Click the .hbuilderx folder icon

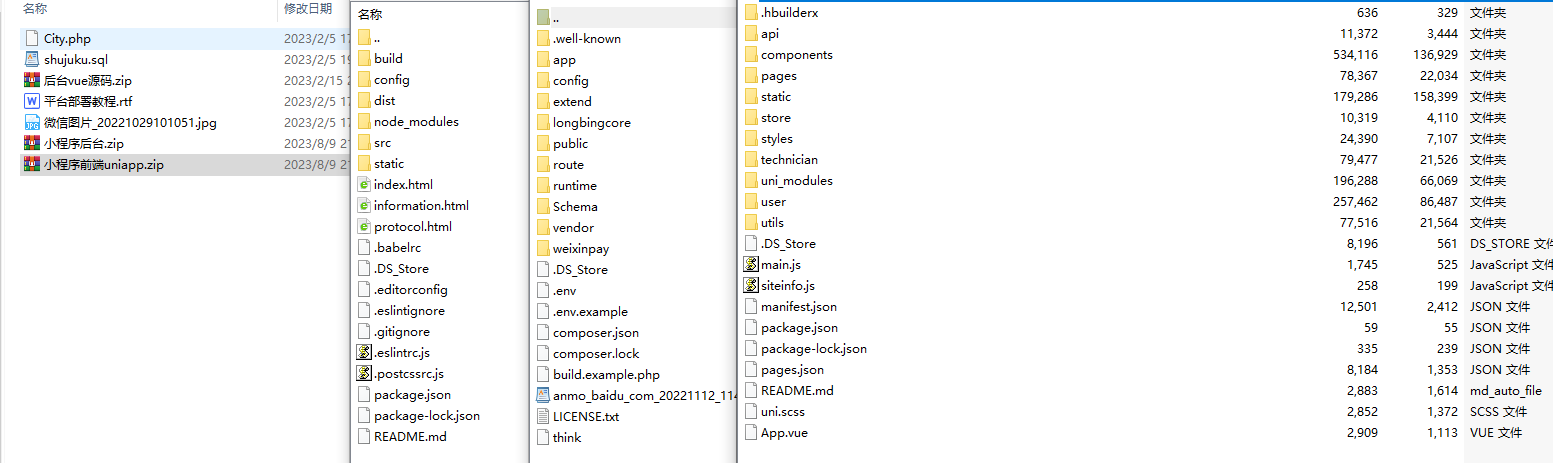pyautogui.click(x=751, y=13)
